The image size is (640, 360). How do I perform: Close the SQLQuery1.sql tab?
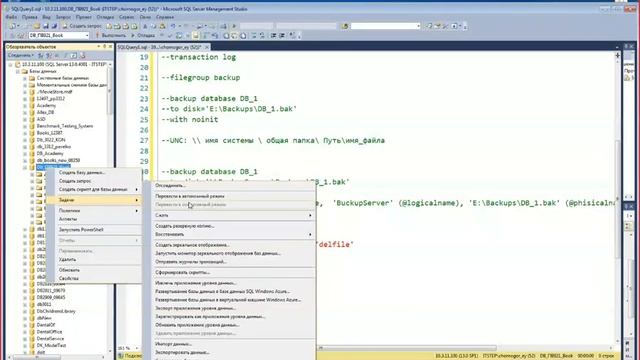click(x=207, y=47)
